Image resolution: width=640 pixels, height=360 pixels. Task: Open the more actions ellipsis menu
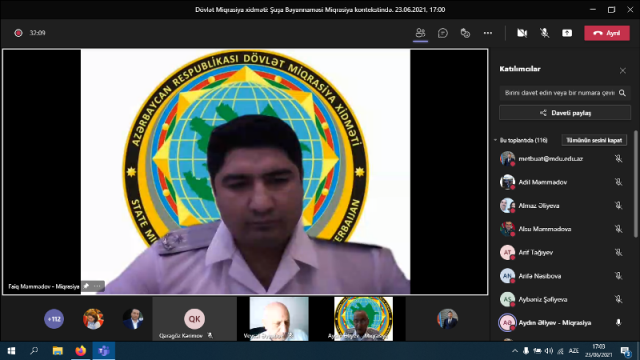point(488,33)
